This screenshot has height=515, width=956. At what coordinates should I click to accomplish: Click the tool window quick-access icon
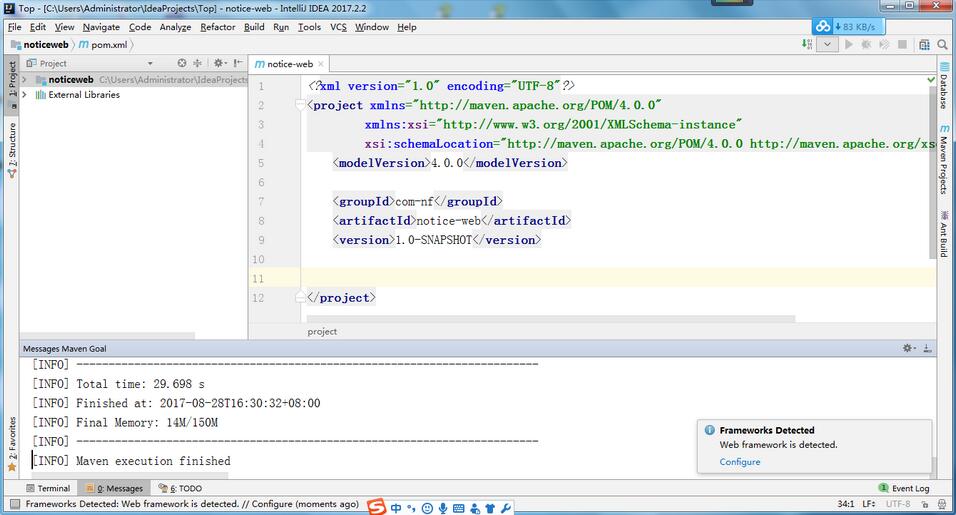tap(15, 504)
